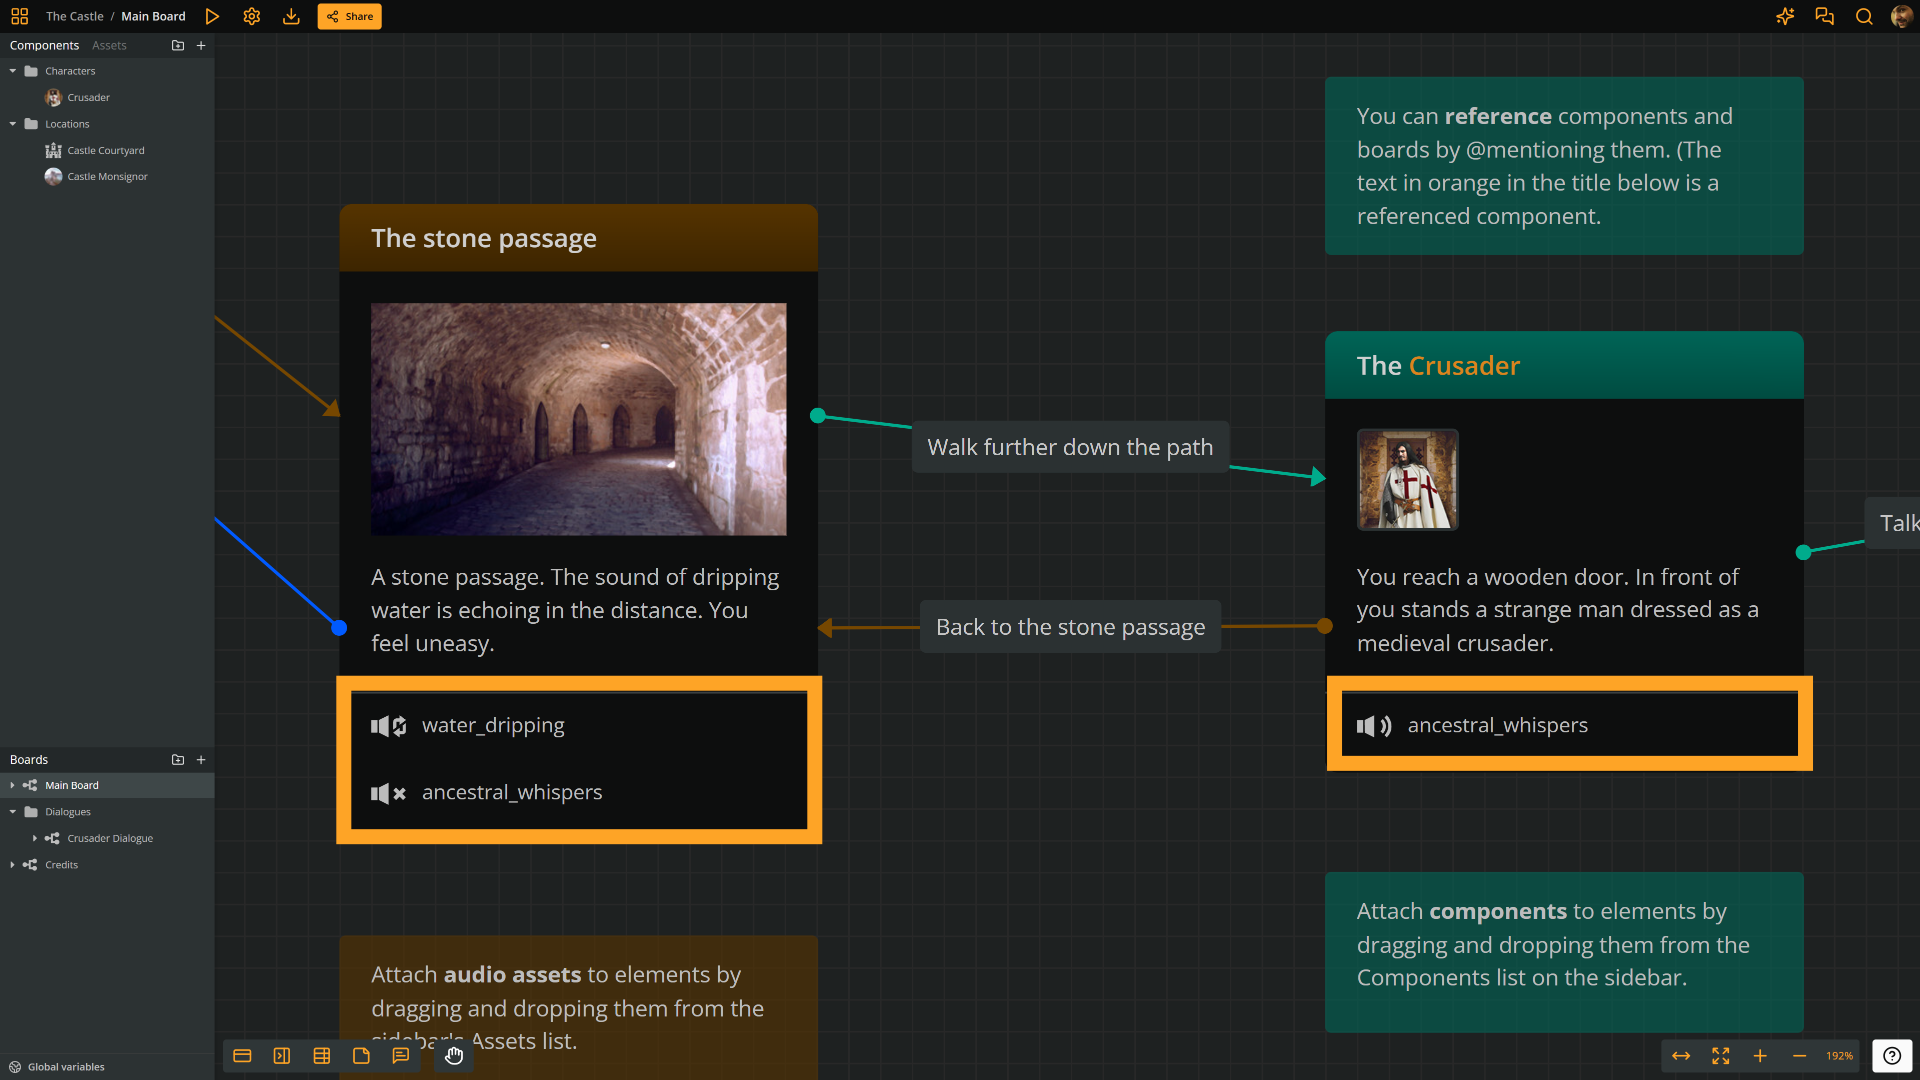
Task: Add a new table element
Action: pos(322,1056)
